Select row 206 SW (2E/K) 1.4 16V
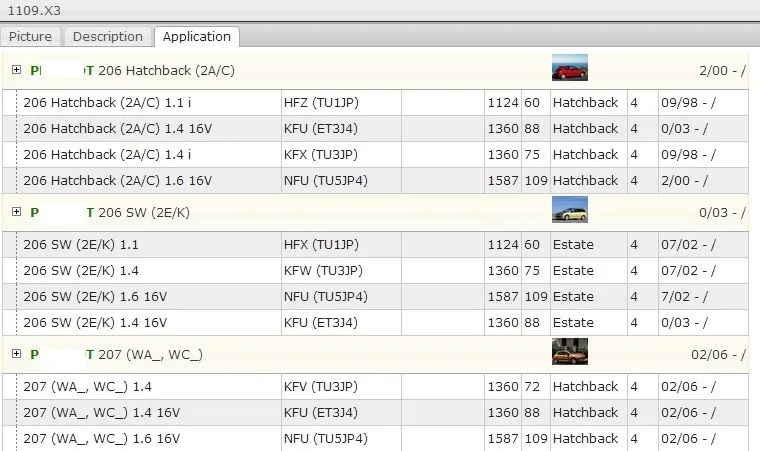 (376, 322)
